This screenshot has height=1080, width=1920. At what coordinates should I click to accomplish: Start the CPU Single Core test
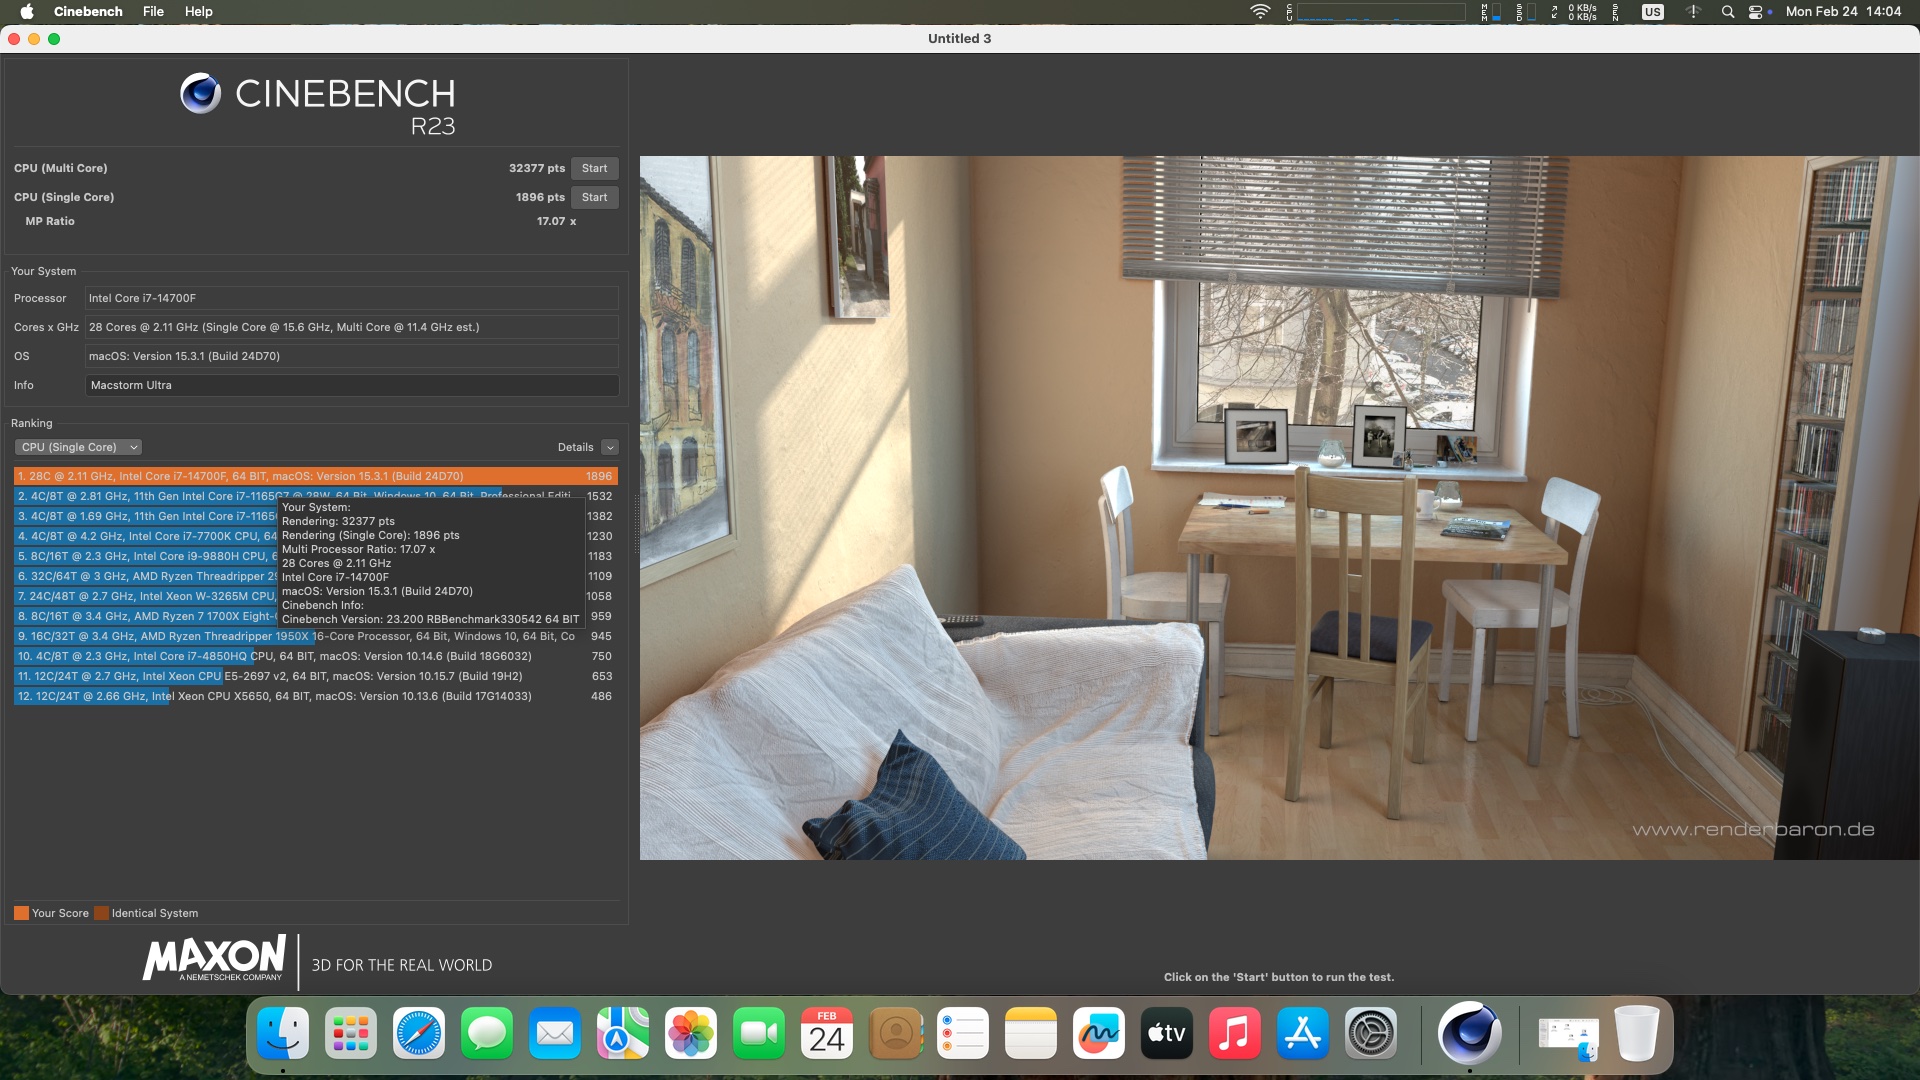[x=594, y=197]
